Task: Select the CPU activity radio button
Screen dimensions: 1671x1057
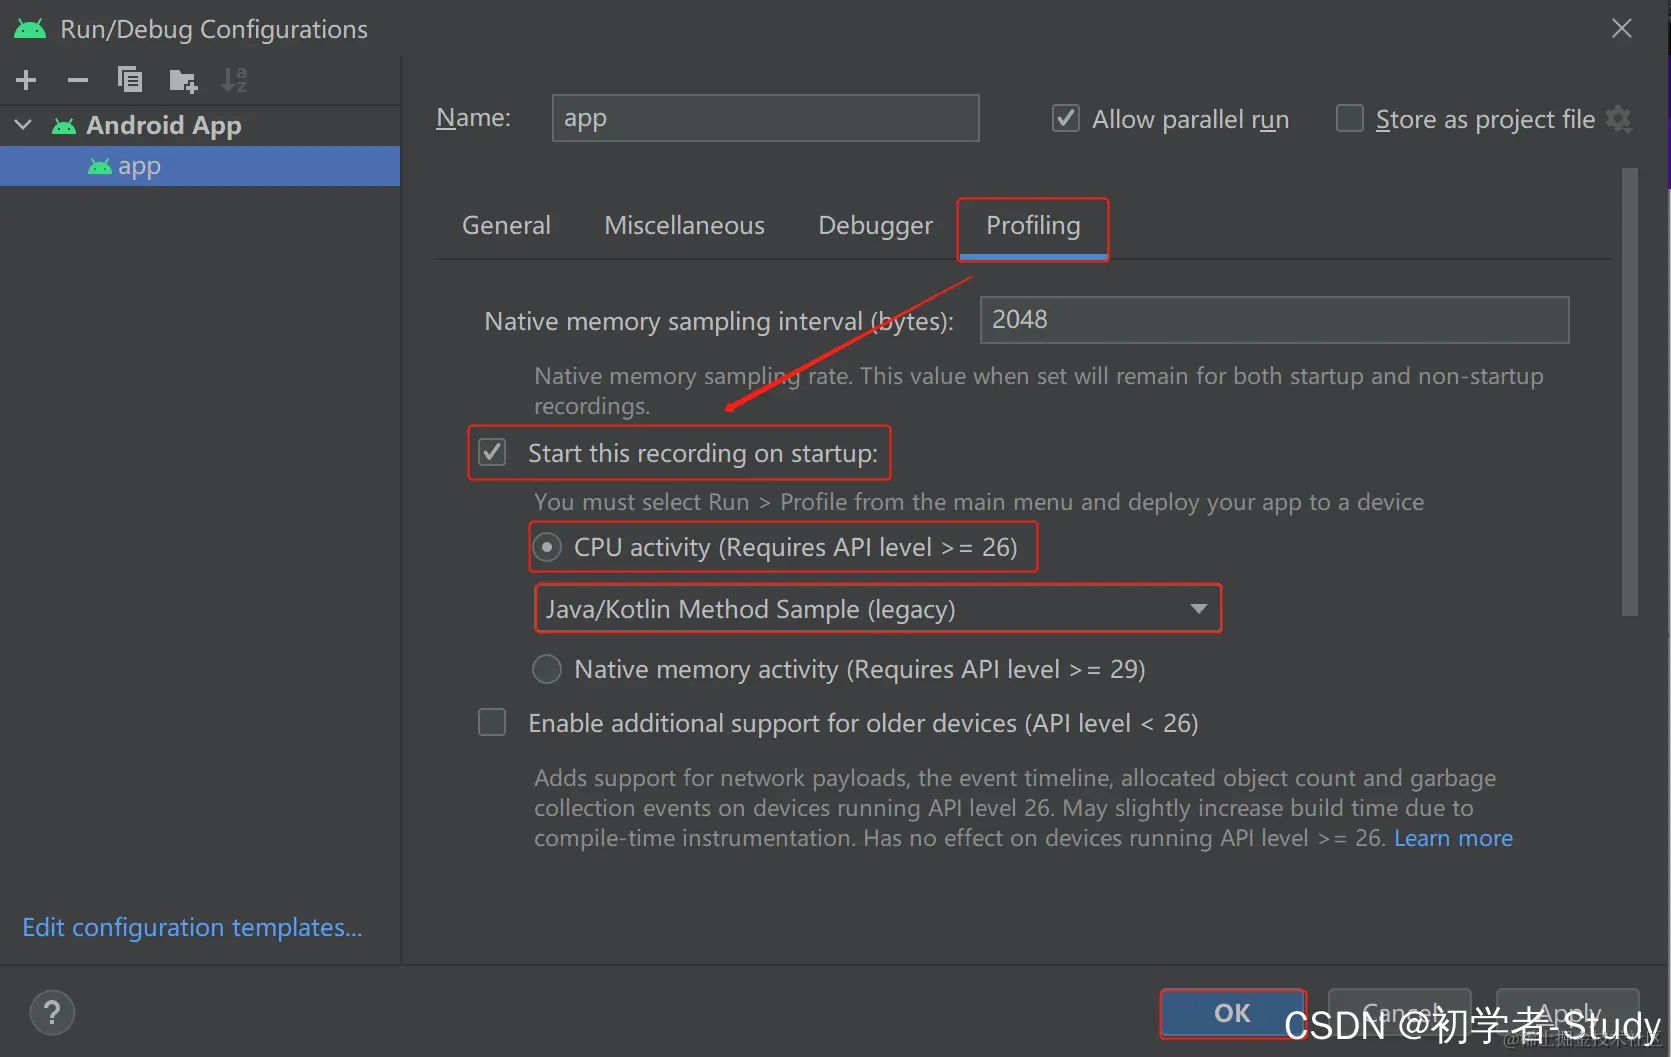Action: tap(546, 548)
